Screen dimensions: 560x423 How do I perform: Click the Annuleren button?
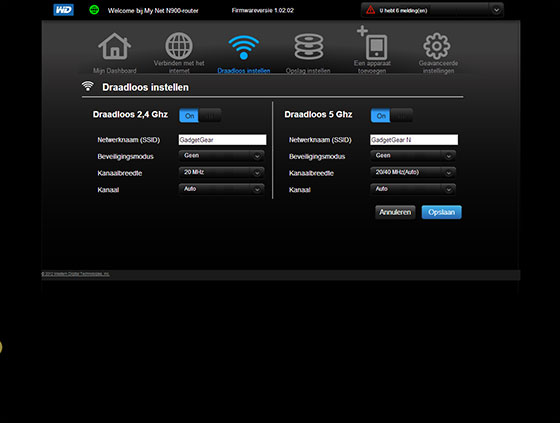click(395, 212)
